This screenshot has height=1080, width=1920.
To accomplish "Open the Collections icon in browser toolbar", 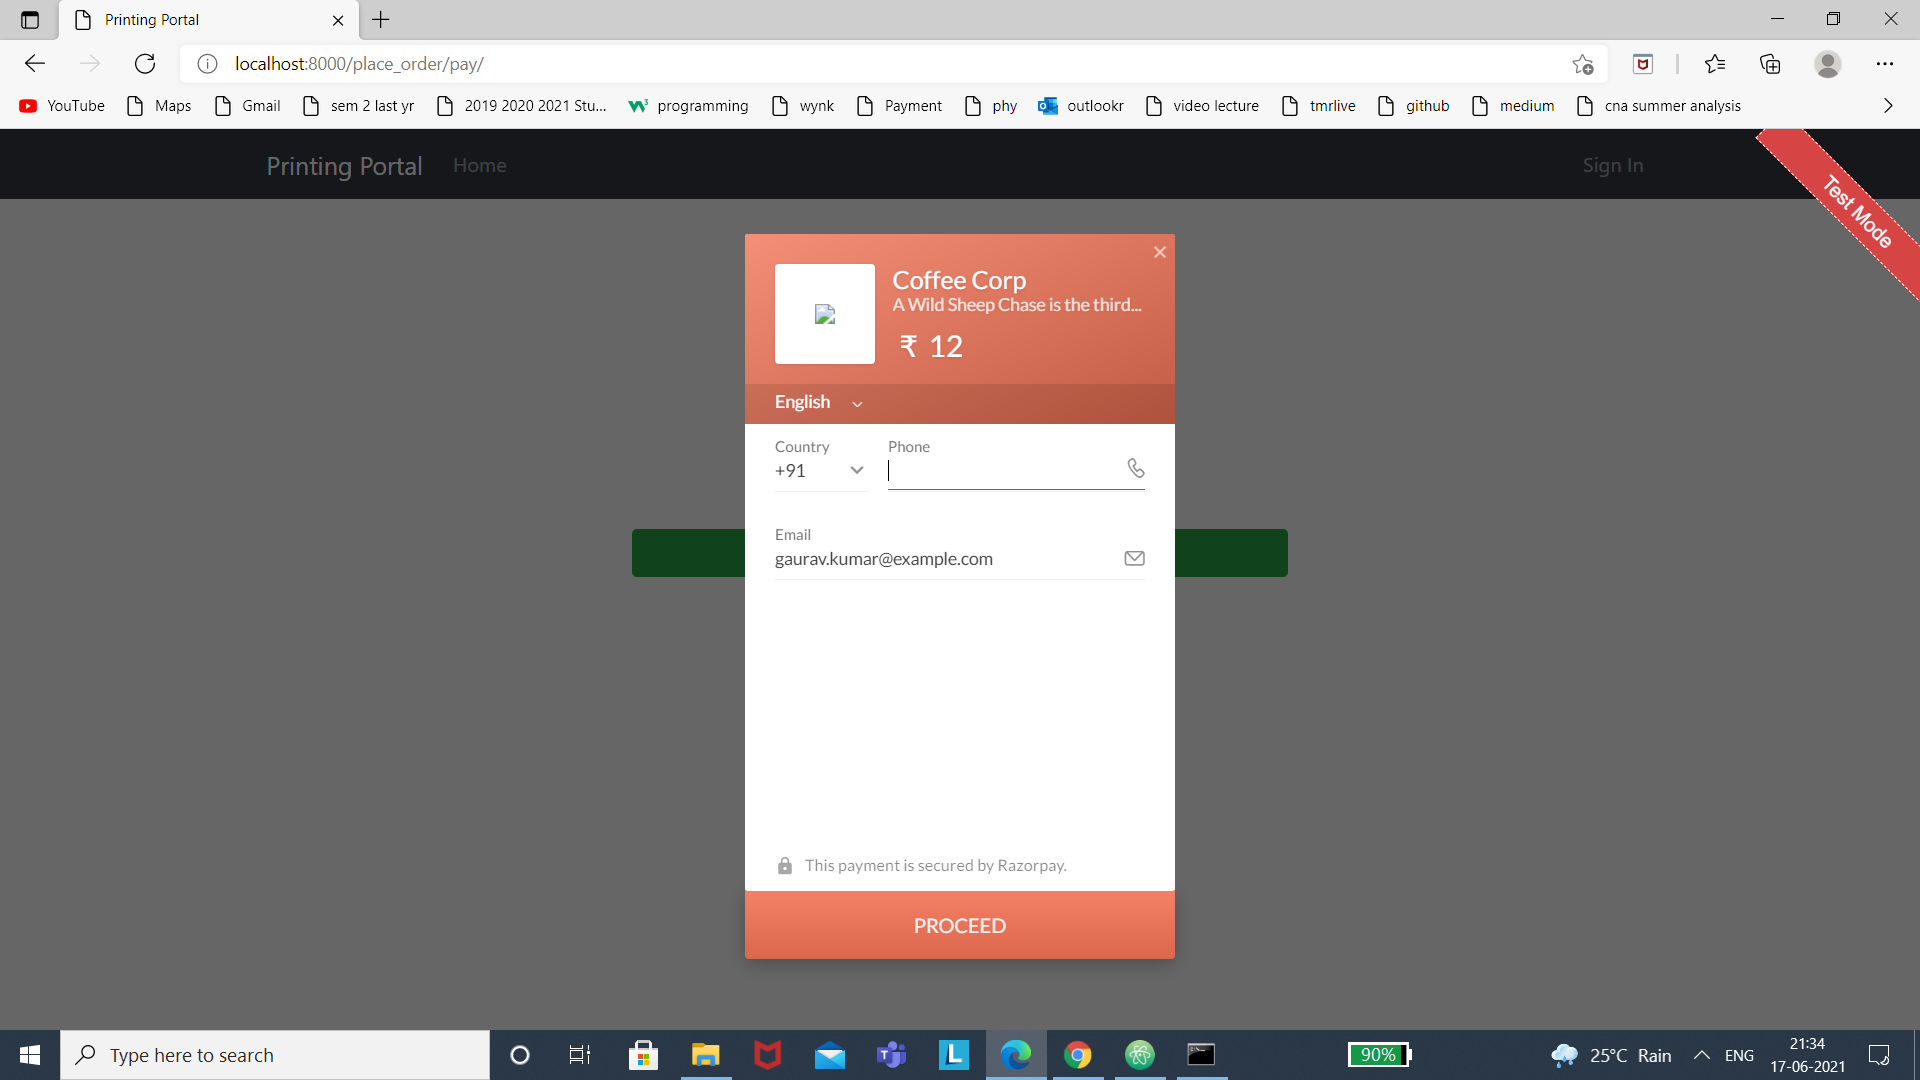I will point(1770,64).
